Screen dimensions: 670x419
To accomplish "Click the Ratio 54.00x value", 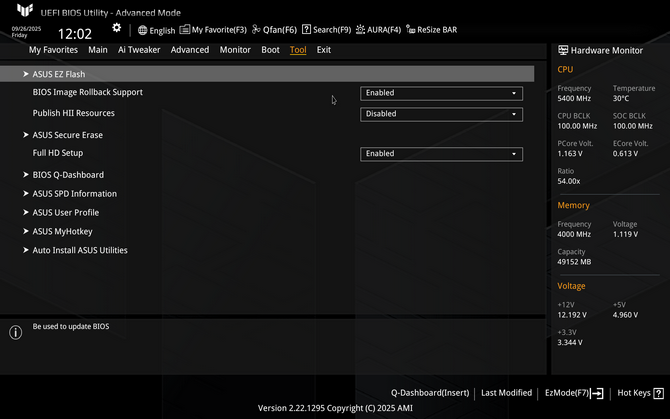I will click(x=569, y=181).
